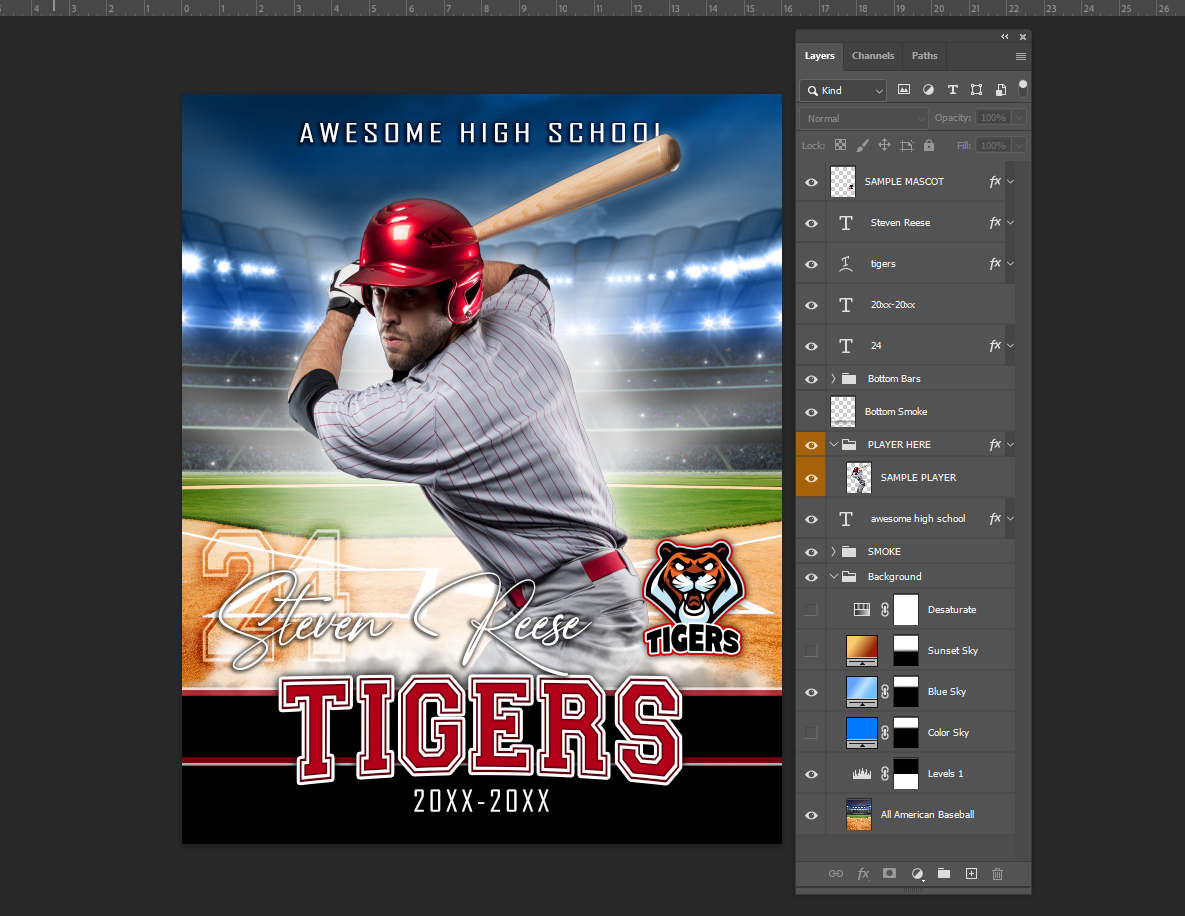Open the Fill slider dropdown arrow
1185x916 pixels.
pos(1019,145)
